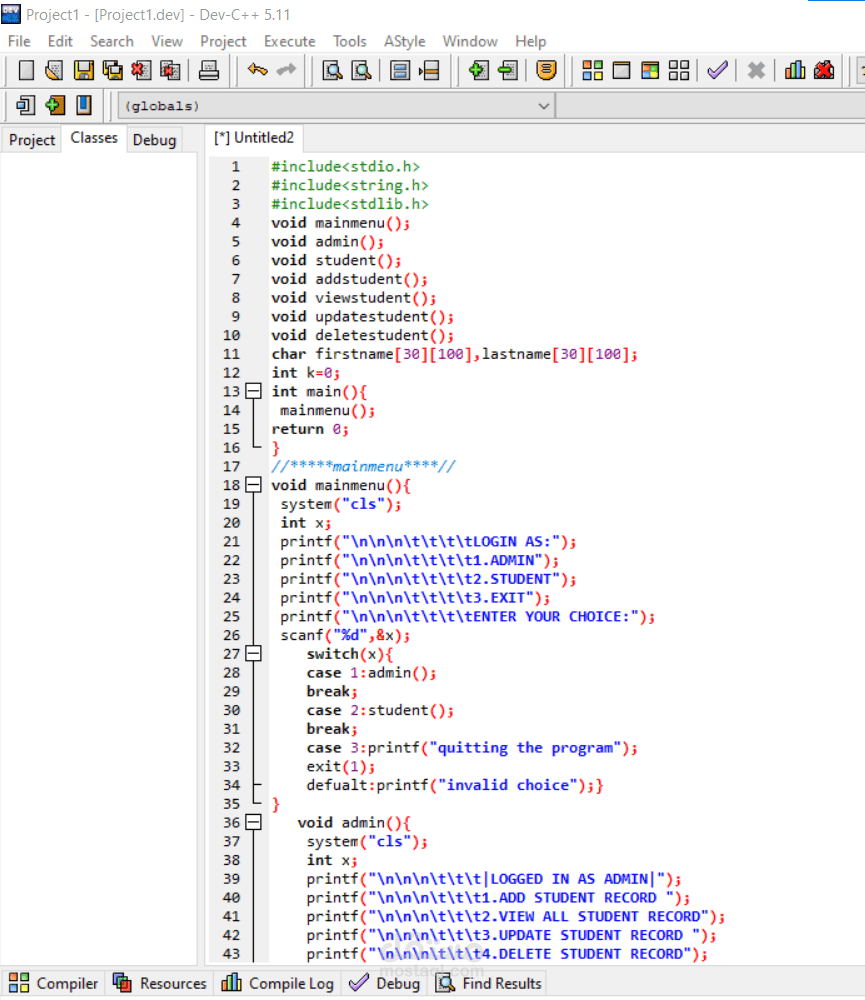Click code line '#include<stdio.h>'
Image resolution: width=865 pixels, height=1000 pixels.
pos(345,166)
